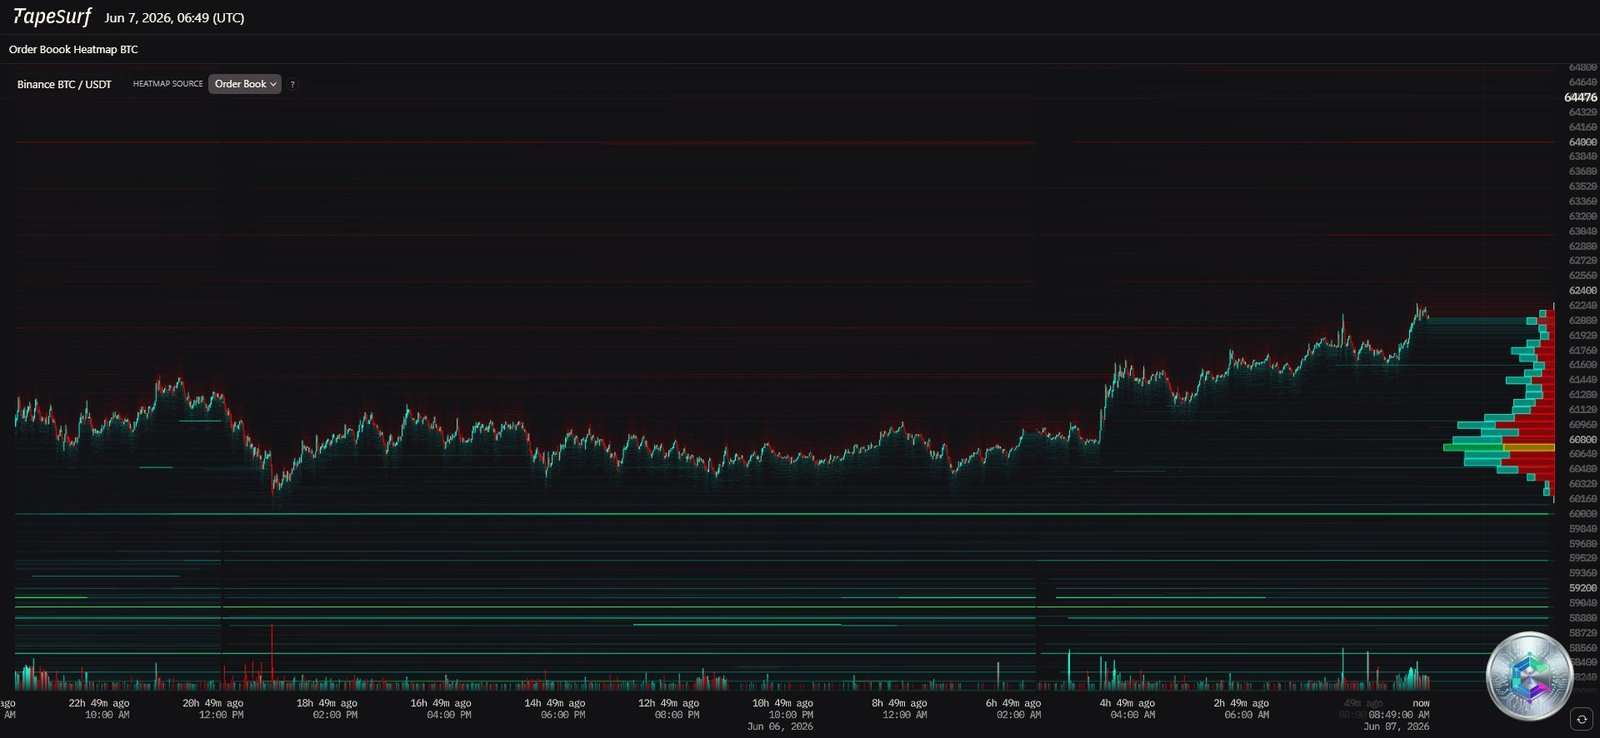Click the question mark help icon
The height and width of the screenshot is (738, 1600).
pos(292,84)
